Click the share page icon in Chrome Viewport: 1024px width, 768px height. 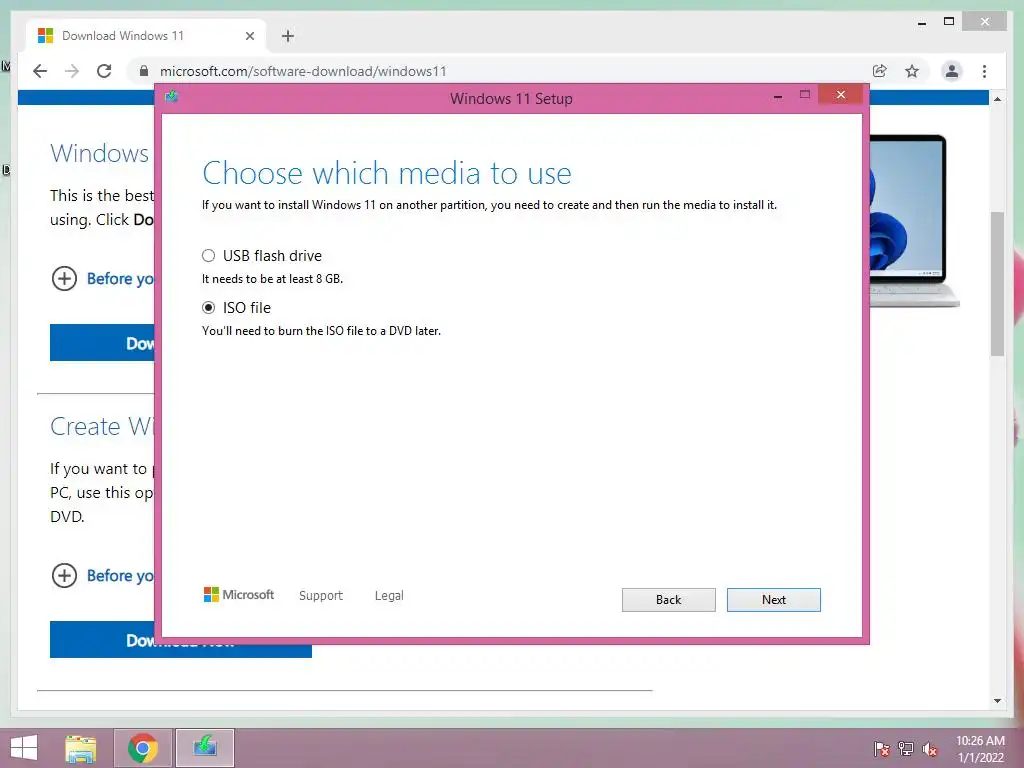pyautogui.click(x=880, y=71)
